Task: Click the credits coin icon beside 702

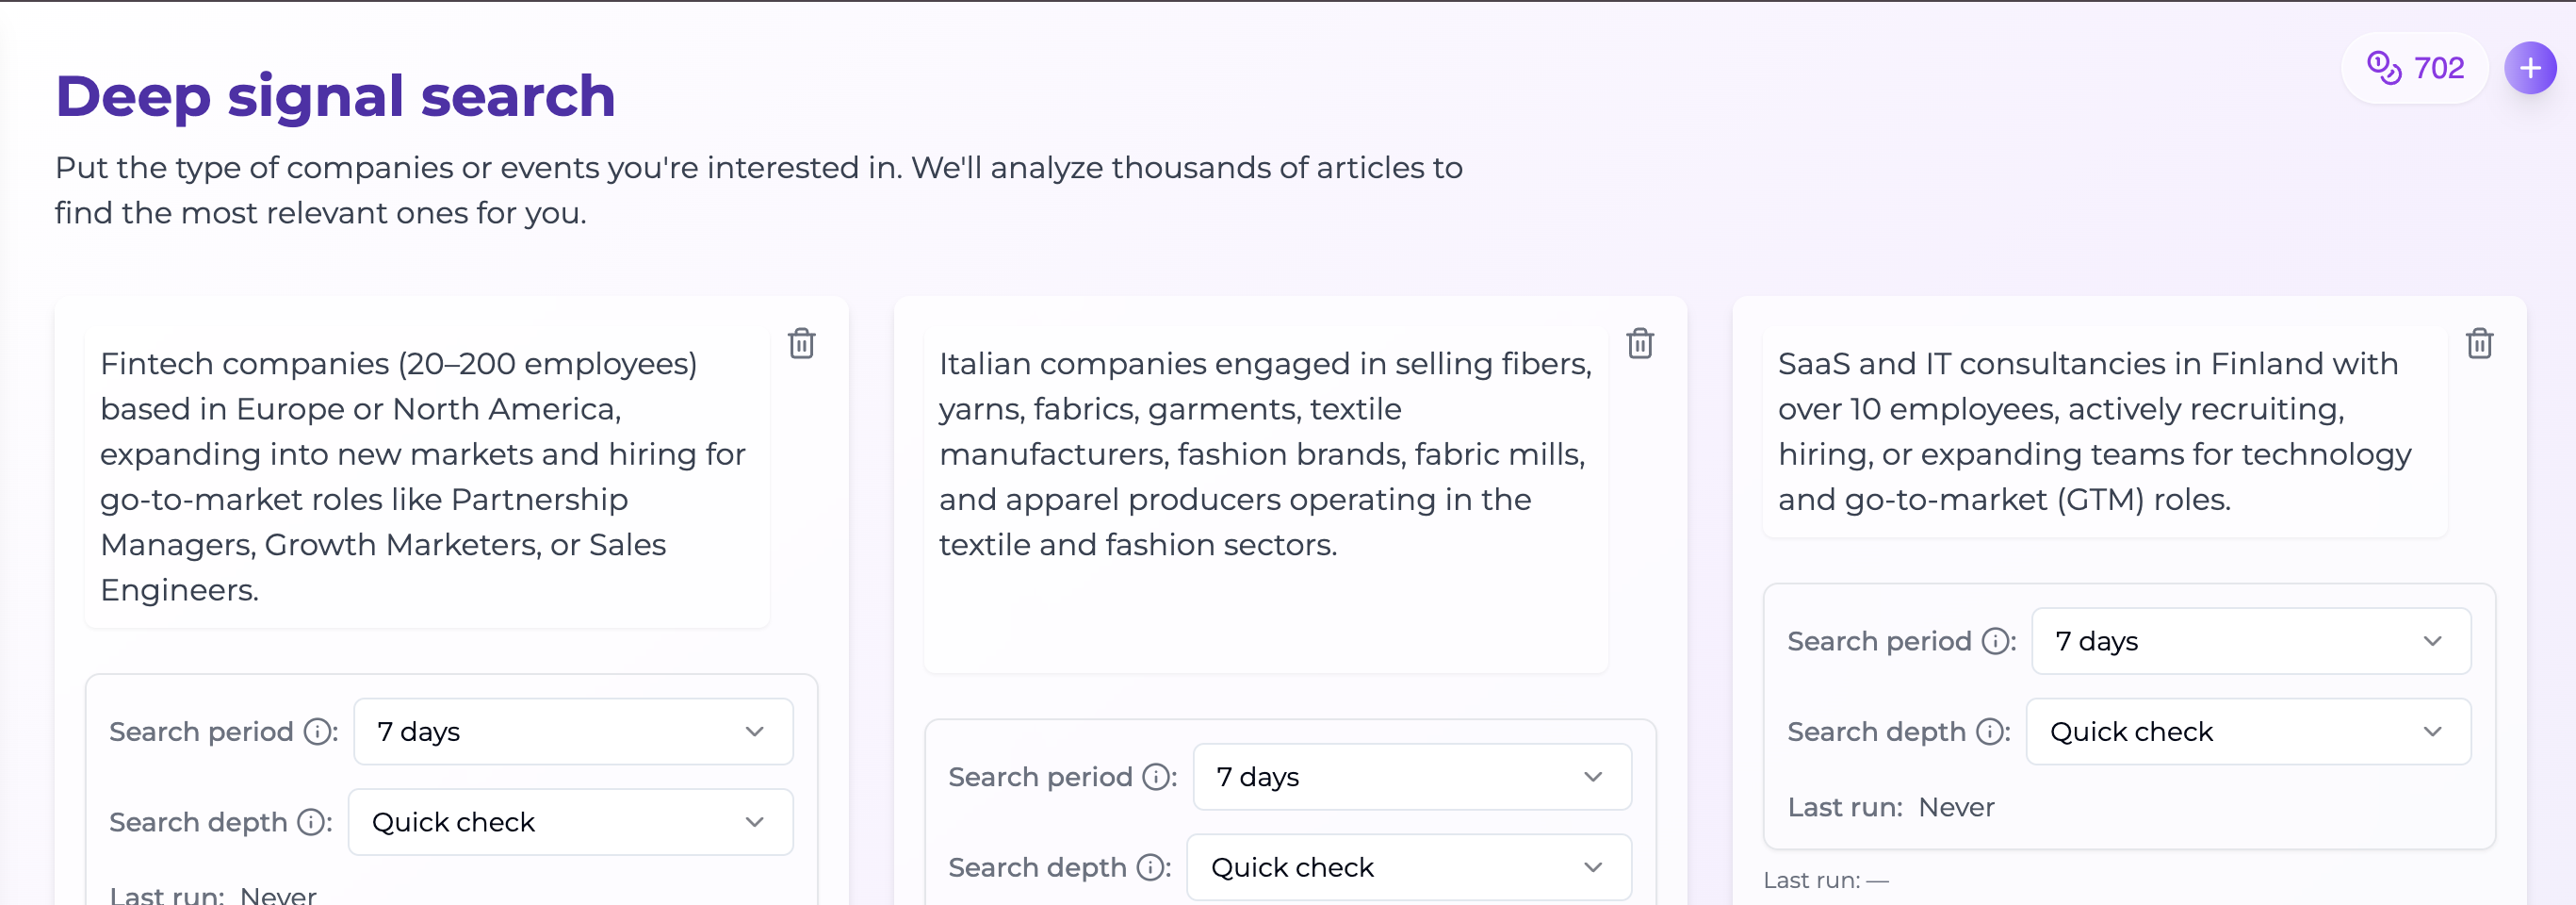Action: click(x=2384, y=68)
